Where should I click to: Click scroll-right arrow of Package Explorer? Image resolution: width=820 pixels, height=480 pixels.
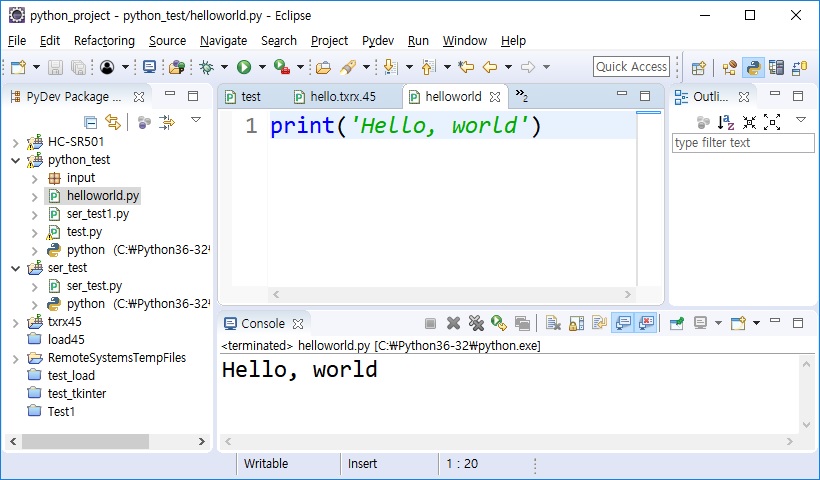coord(202,441)
